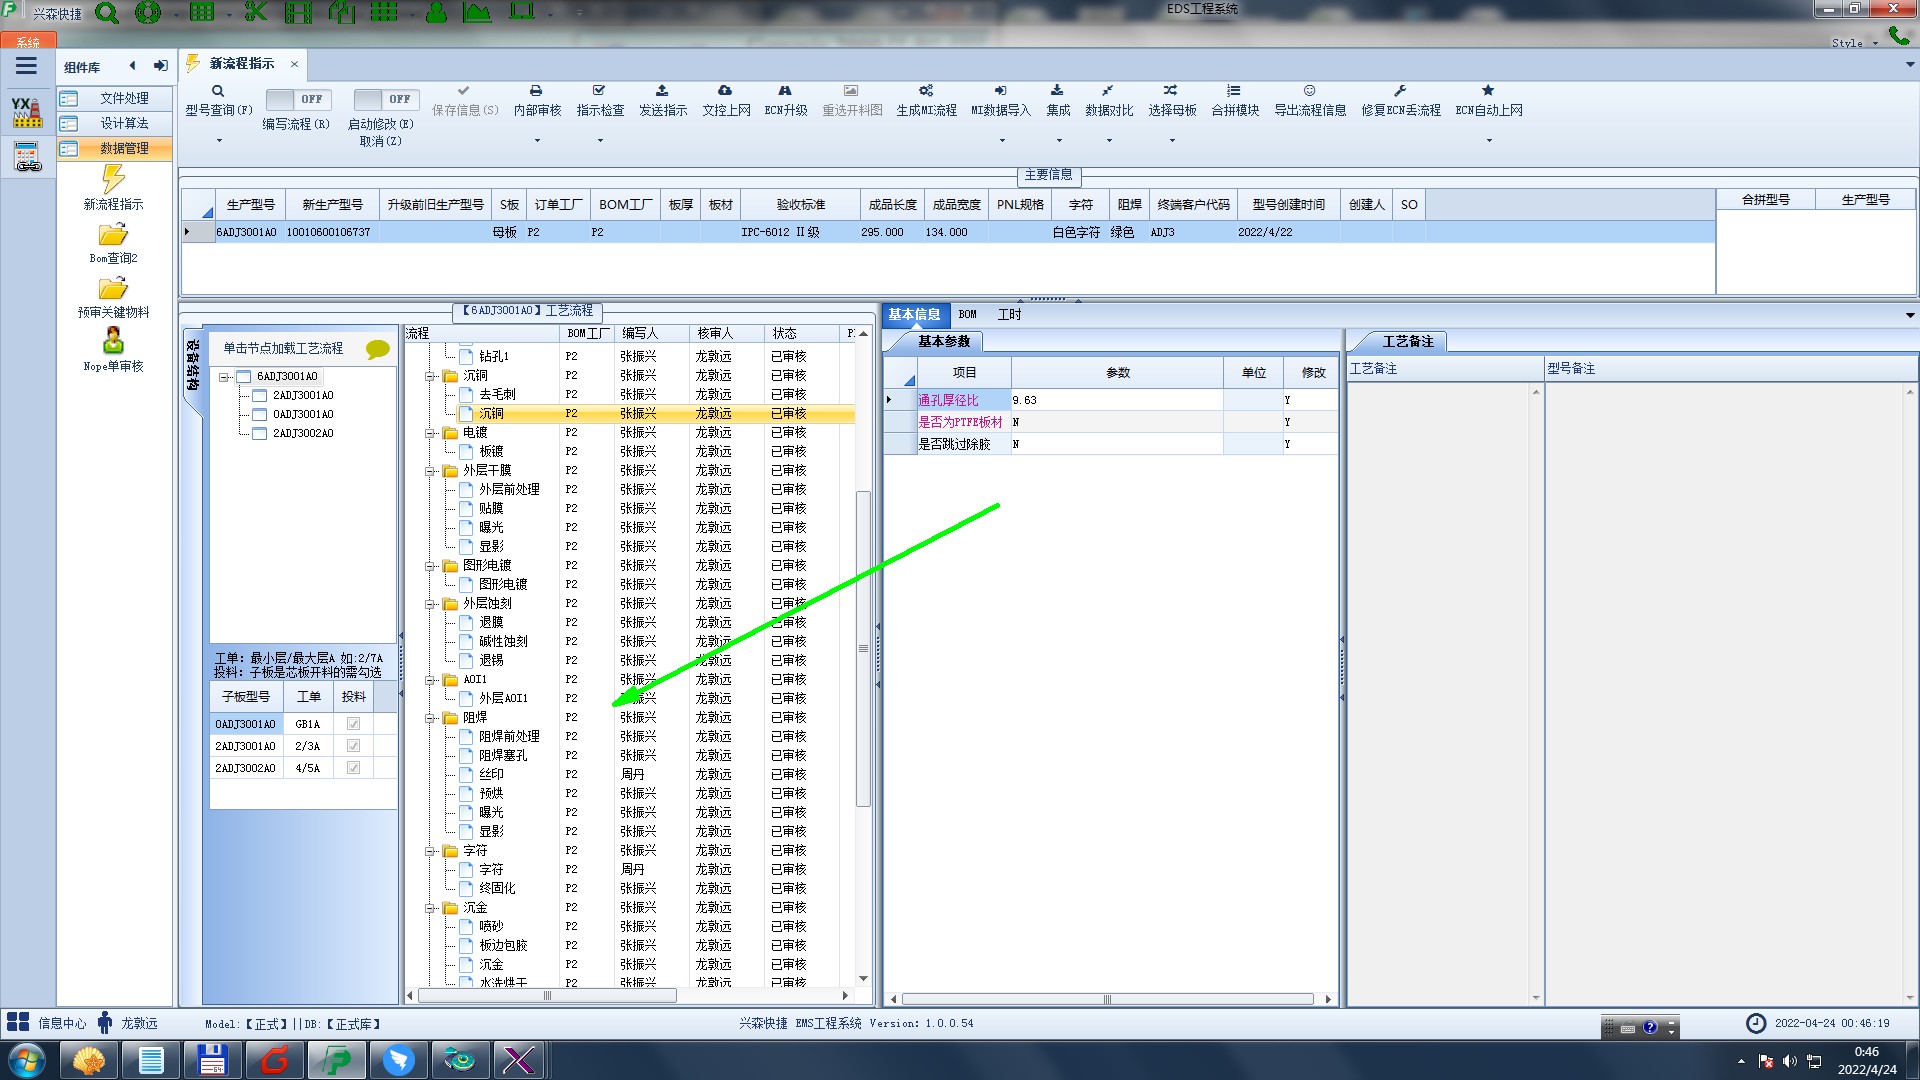Open the Bom查询2 folder icon
This screenshot has width=1920, height=1080.
click(113, 235)
